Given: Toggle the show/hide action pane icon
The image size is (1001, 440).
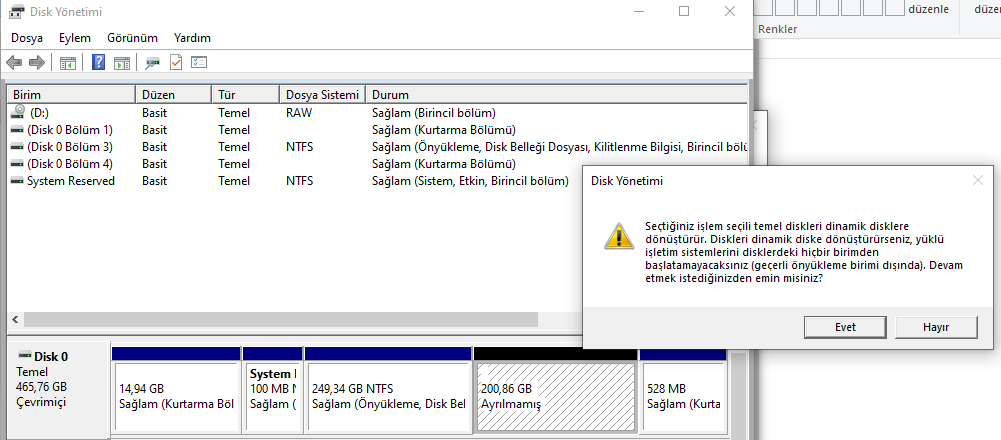Looking at the screenshot, I should click(122, 63).
